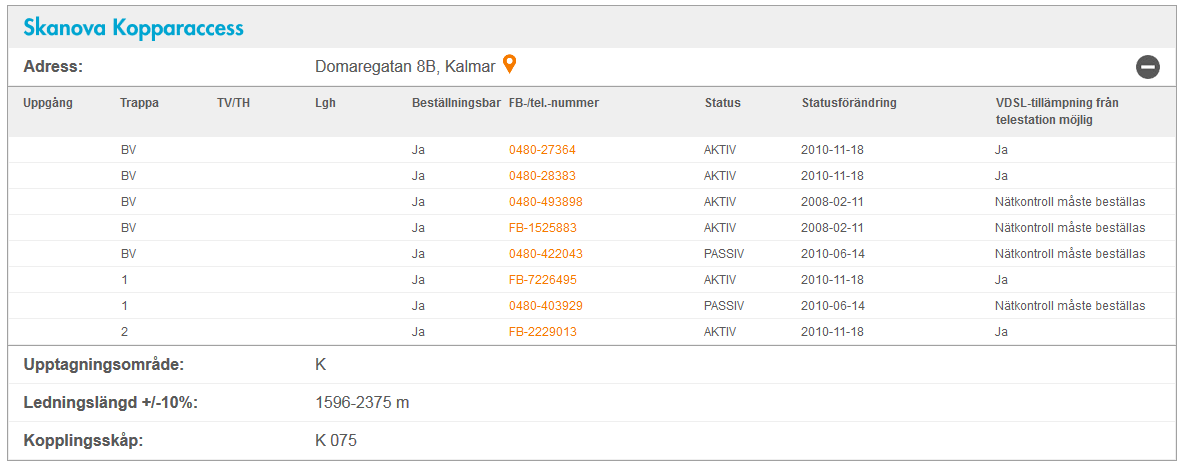1183x468 pixels.
Task: Select Trappa value 2 for FB-2229013
Action: coord(124,331)
